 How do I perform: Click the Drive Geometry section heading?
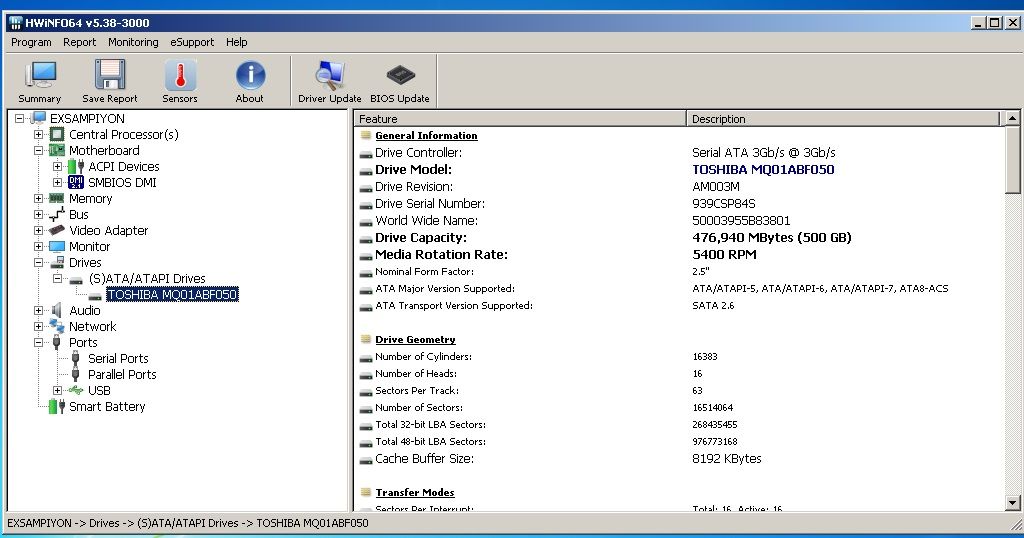pyautogui.click(x=415, y=340)
